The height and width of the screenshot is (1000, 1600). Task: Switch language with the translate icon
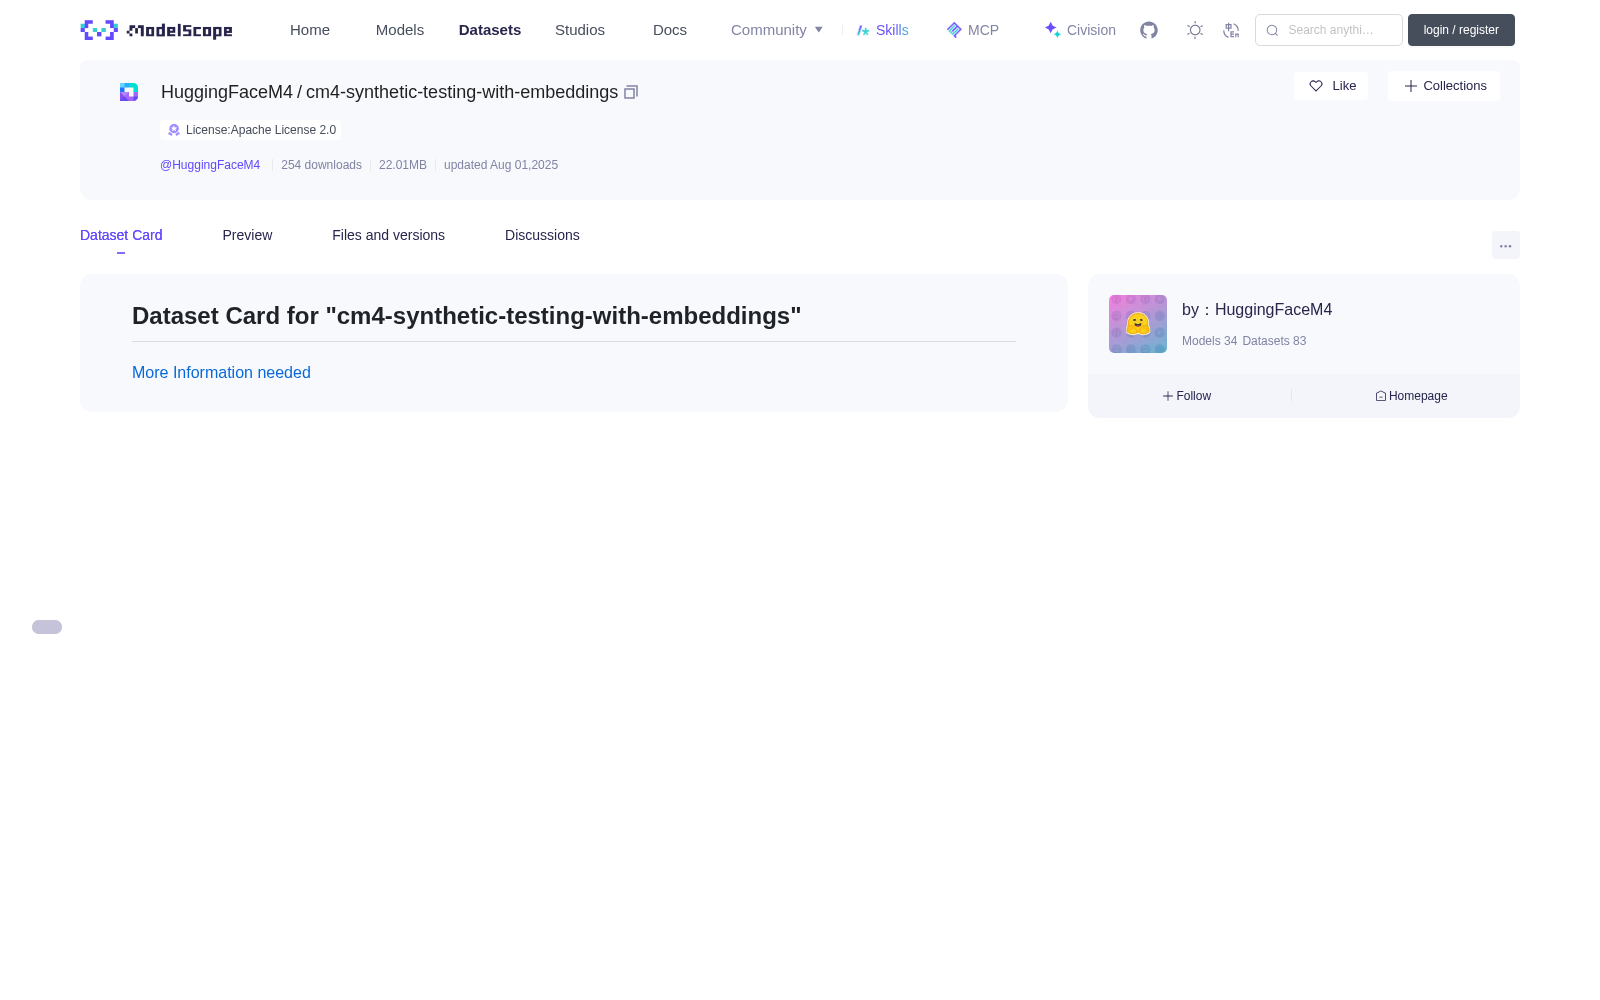coord(1231,30)
